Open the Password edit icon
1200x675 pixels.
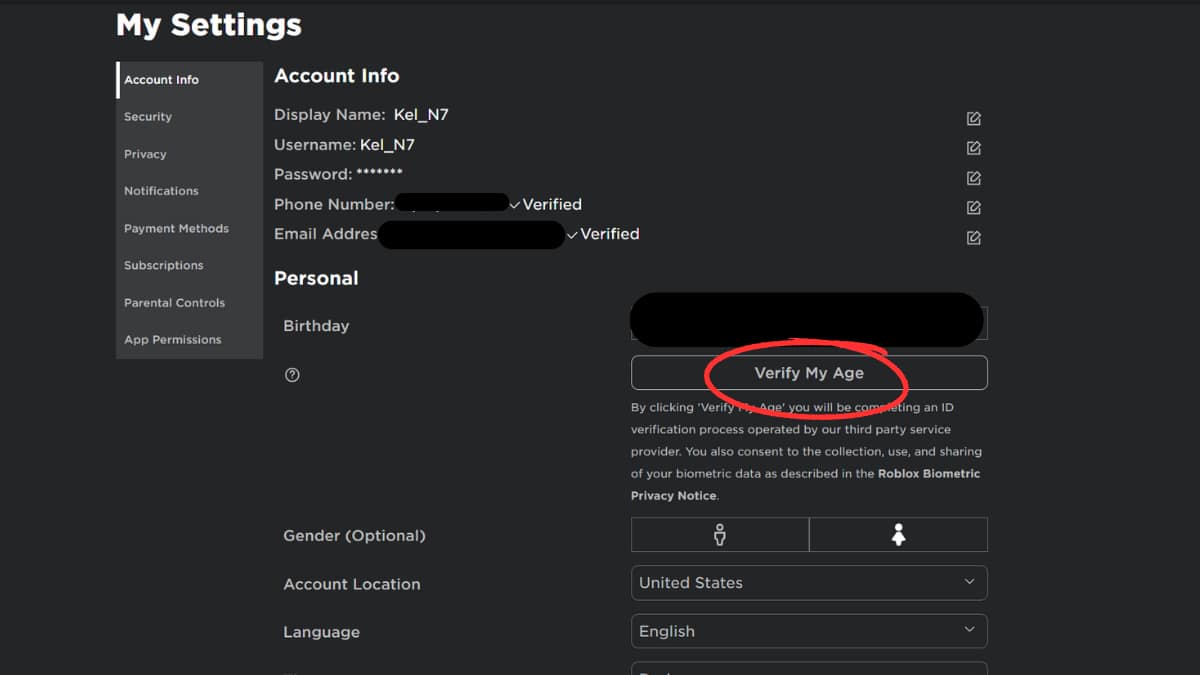pos(973,178)
